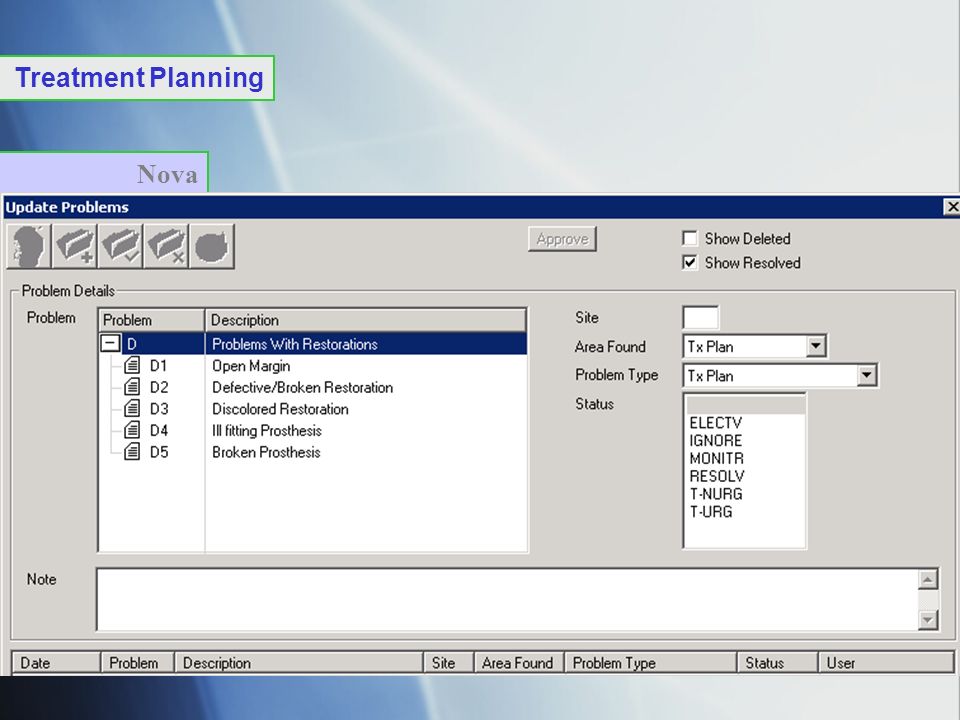Select the RESOLV status option
960x720 pixels.
click(x=744, y=476)
